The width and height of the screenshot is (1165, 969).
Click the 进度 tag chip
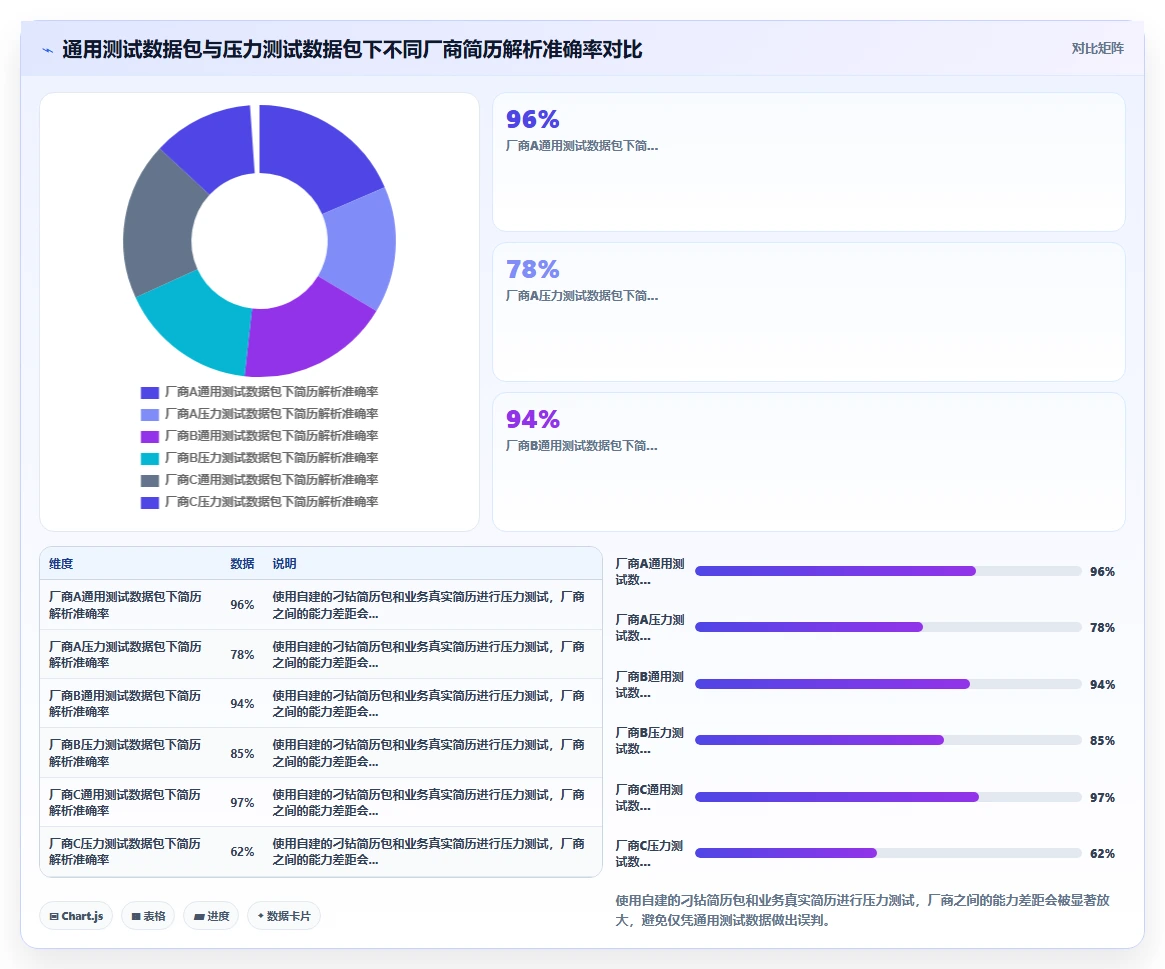point(211,915)
